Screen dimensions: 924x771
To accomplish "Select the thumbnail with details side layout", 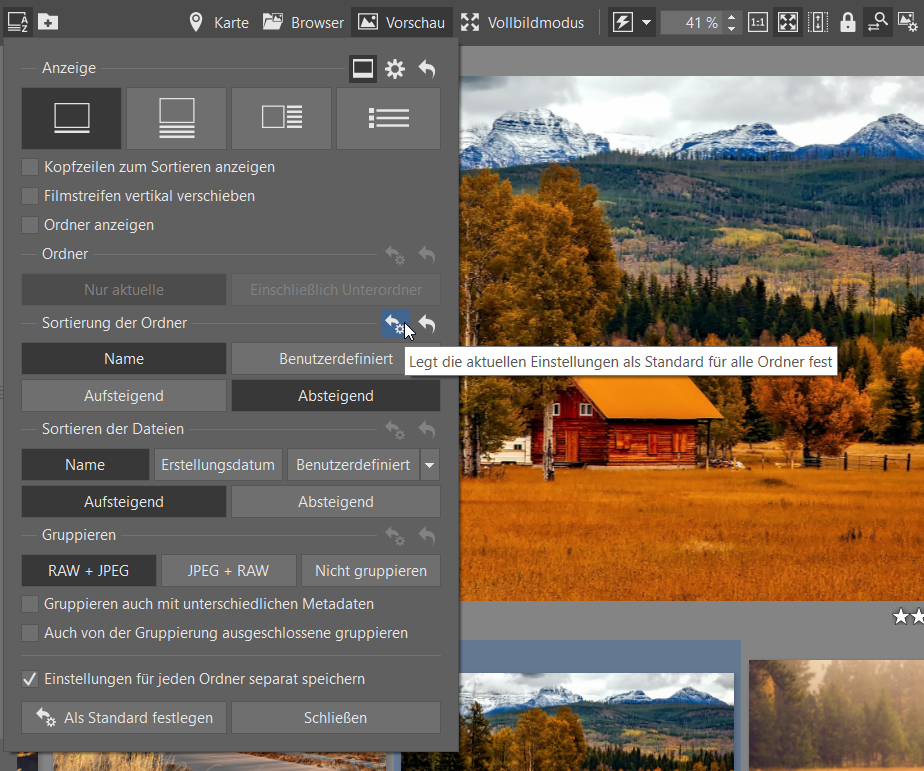I will 282,118.
